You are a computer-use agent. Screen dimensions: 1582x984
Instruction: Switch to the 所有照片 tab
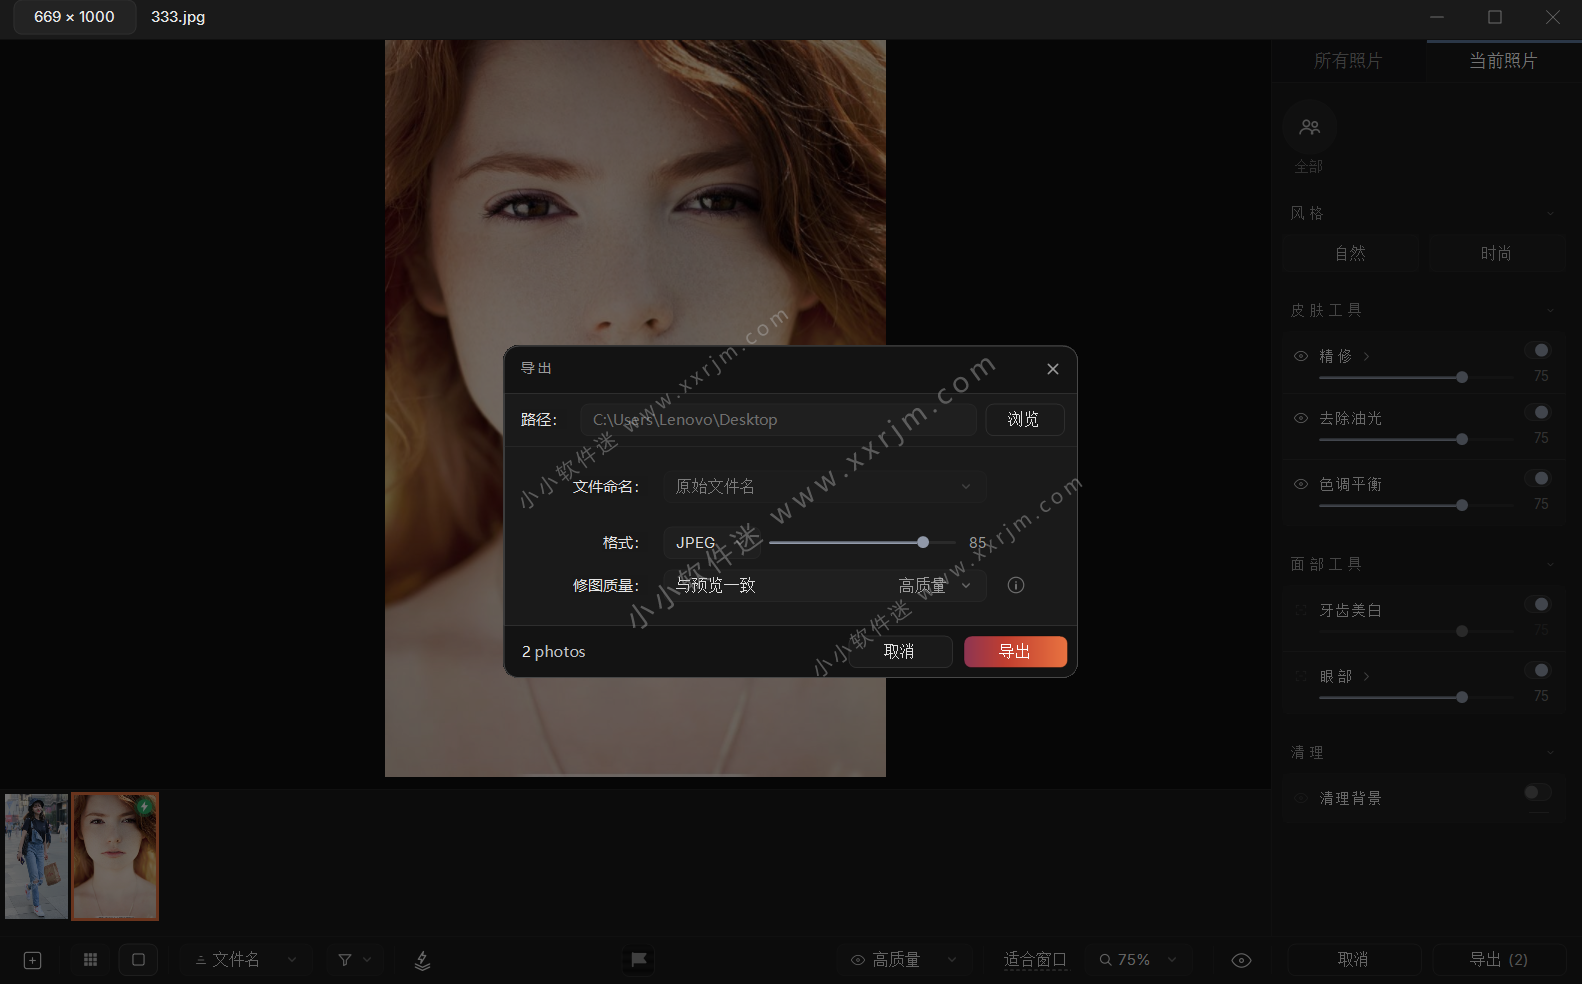click(x=1347, y=61)
